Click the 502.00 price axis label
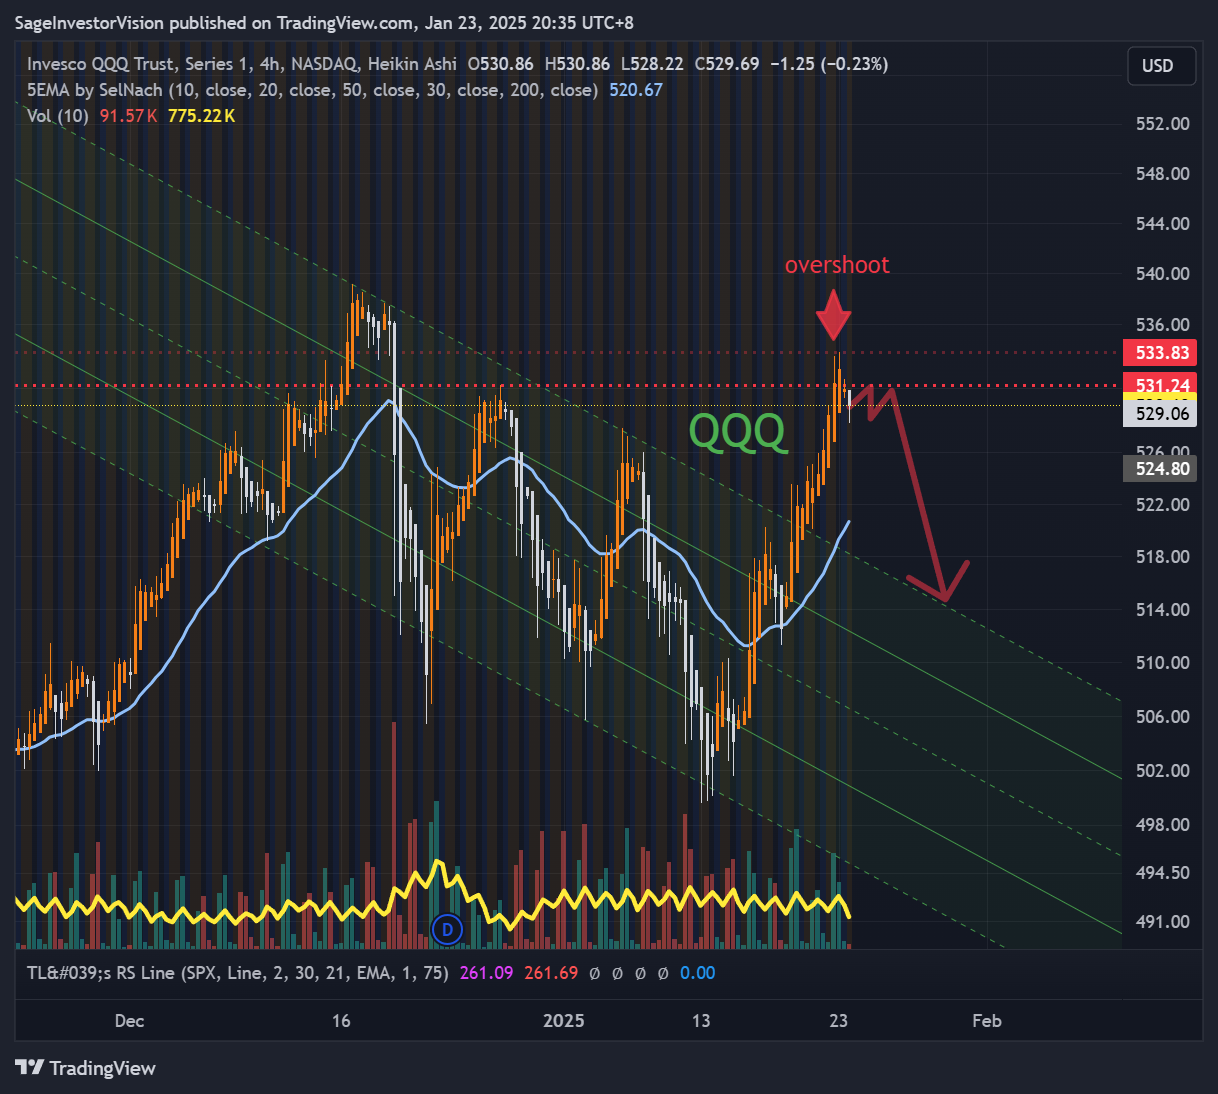This screenshot has height=1094, width=1218. (1163, 771)
